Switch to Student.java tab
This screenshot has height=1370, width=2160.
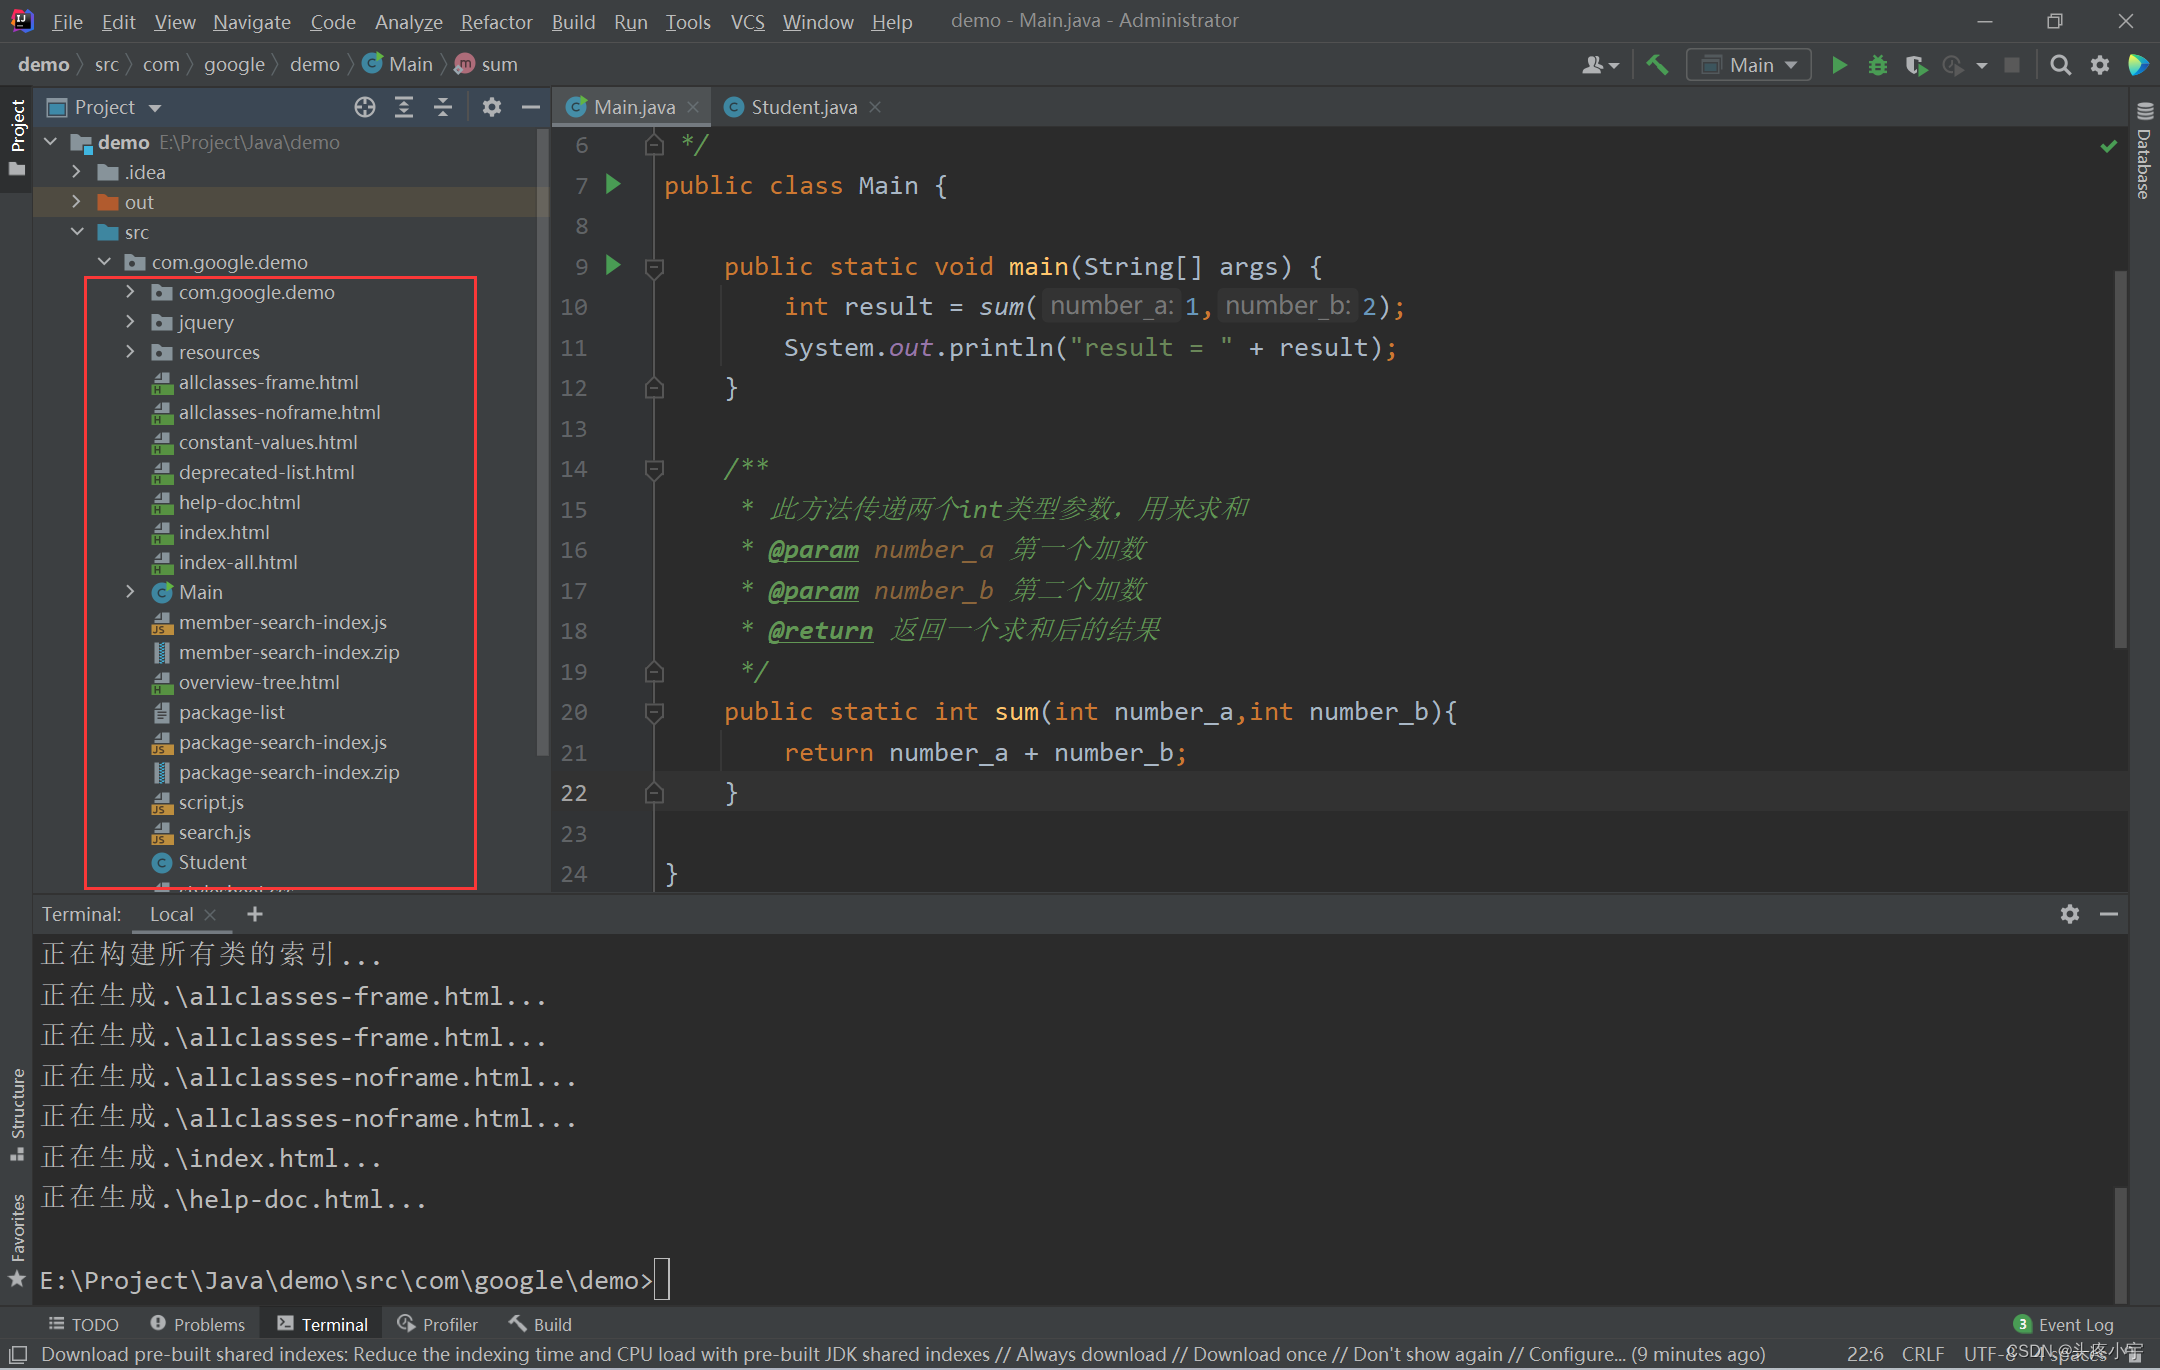tap(804, 107)
